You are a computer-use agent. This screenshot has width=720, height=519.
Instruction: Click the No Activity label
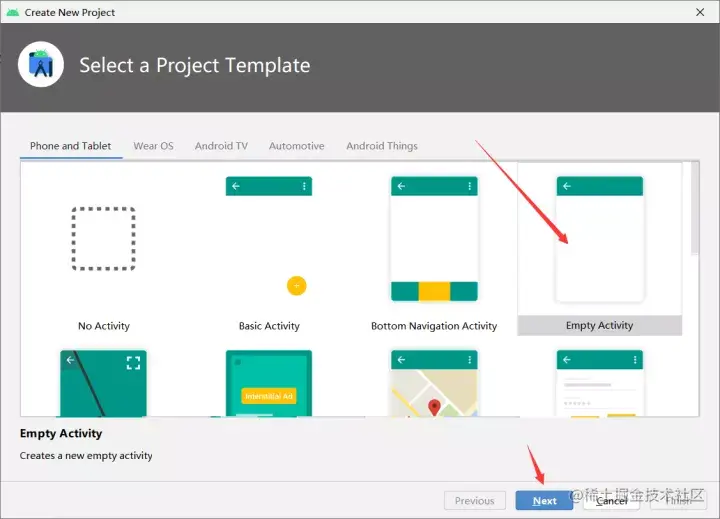pos(104,326)
